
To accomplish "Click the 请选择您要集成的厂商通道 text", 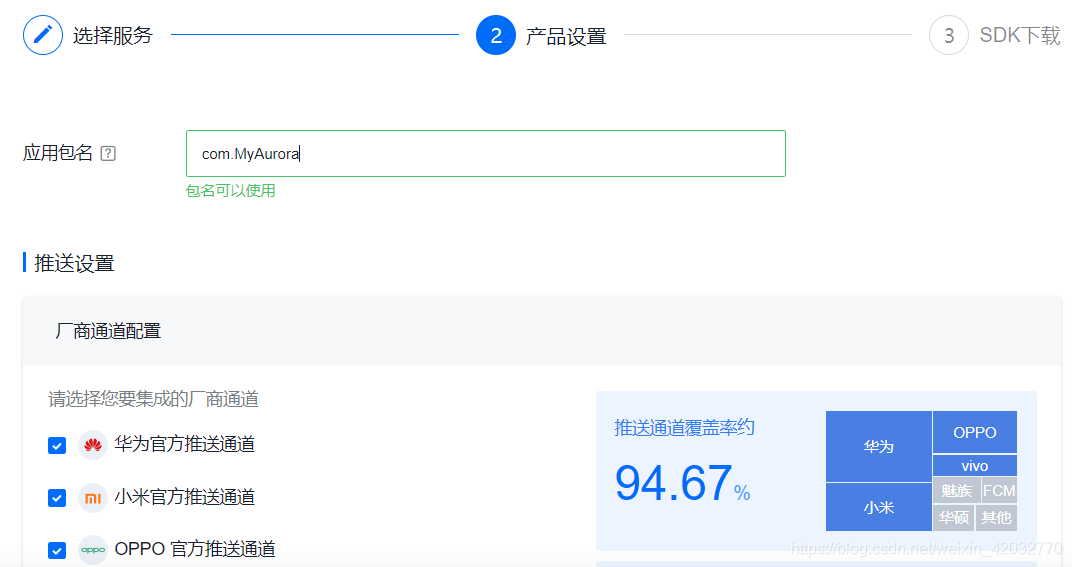I will pyautogui.click(x=153, y=399).
